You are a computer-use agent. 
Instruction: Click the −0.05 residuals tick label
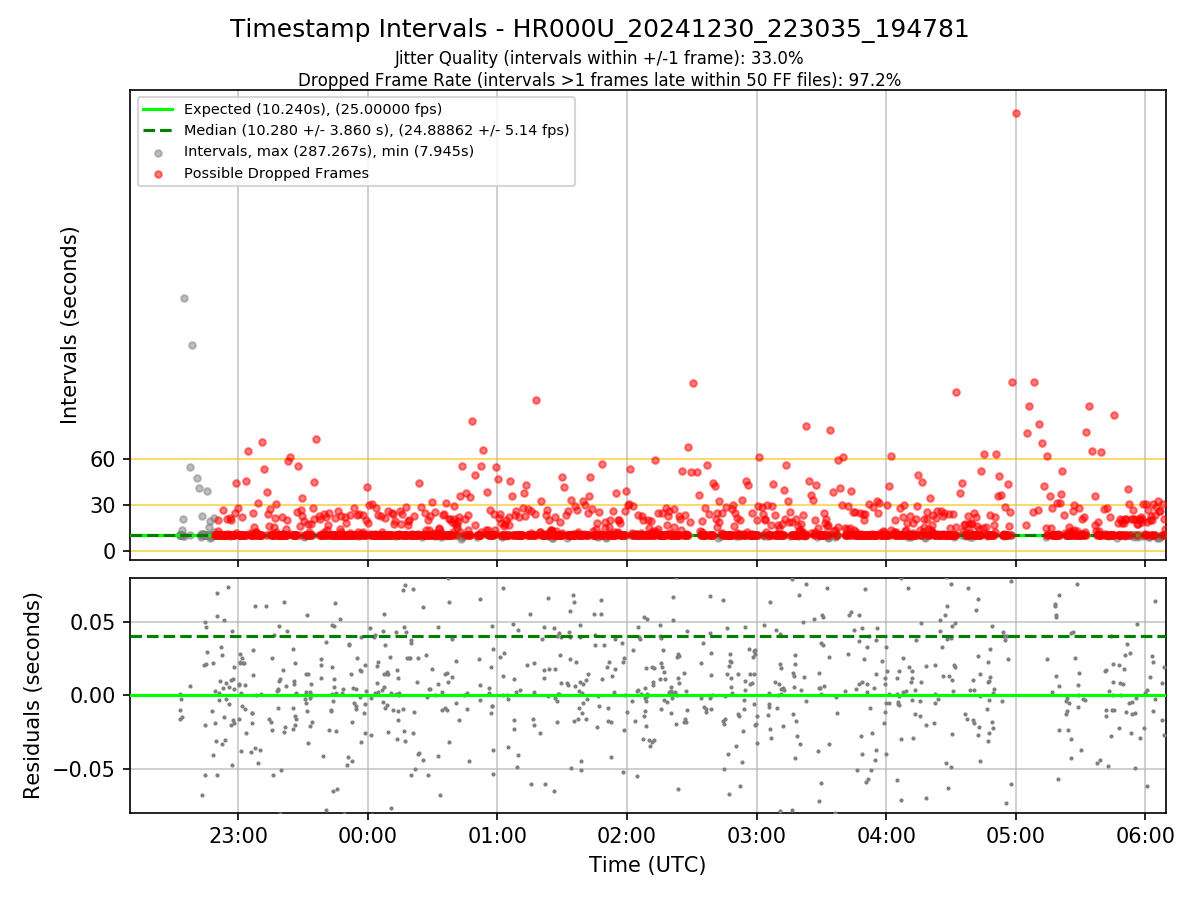tap(85, 769)
